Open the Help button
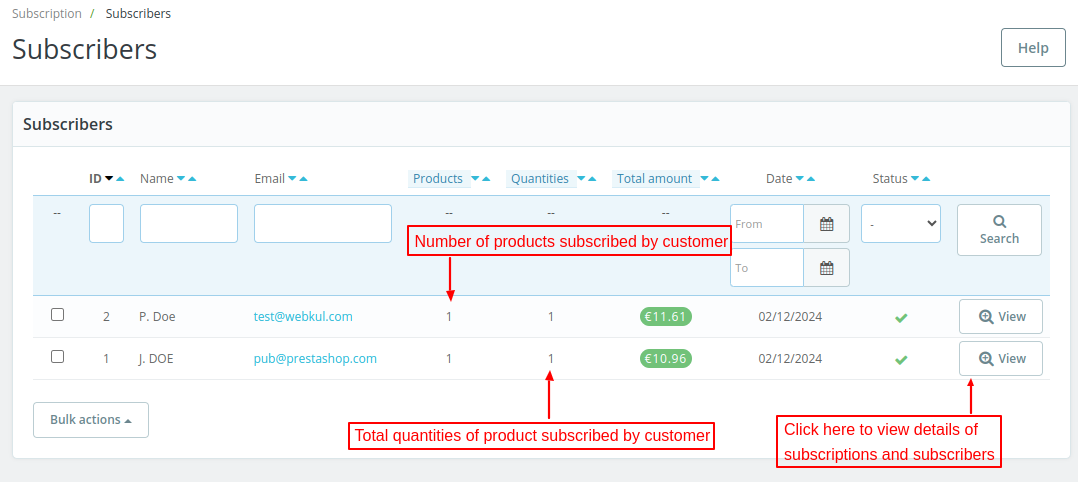The image size is (1078, 482). [1033, 48]
